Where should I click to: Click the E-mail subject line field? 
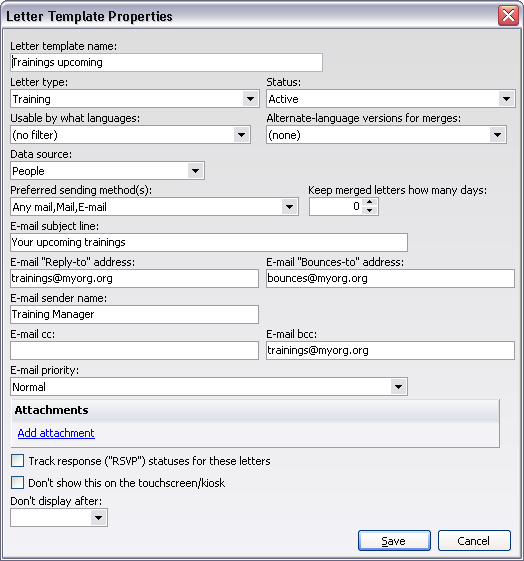pos(209,243)
